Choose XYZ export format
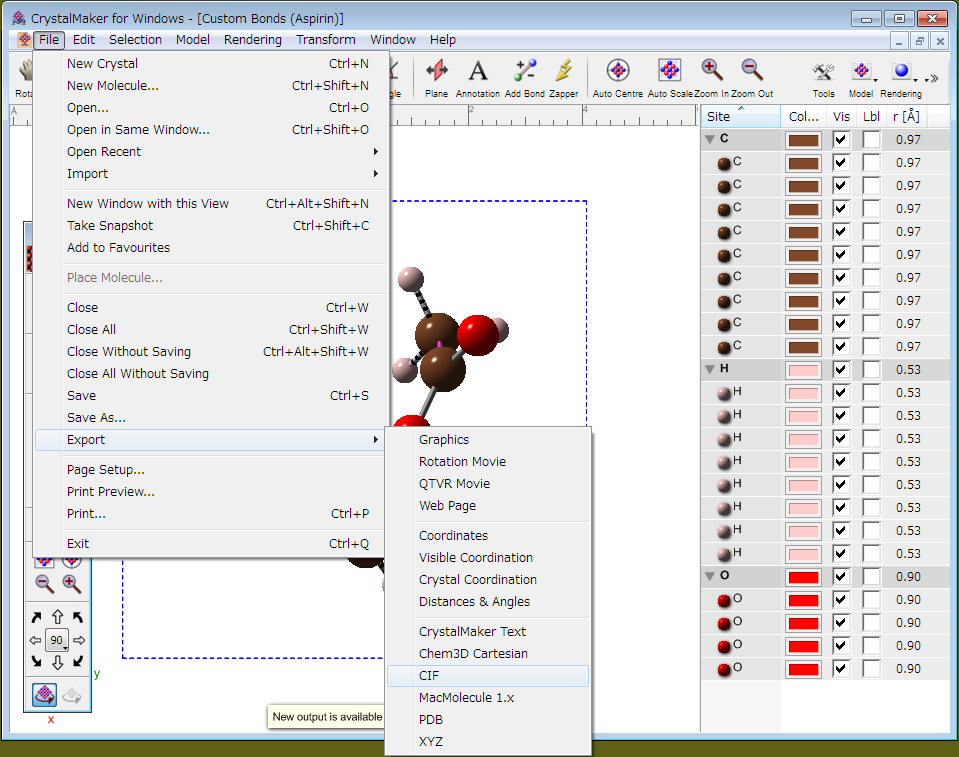959x757 pixels. click(488, 742)
